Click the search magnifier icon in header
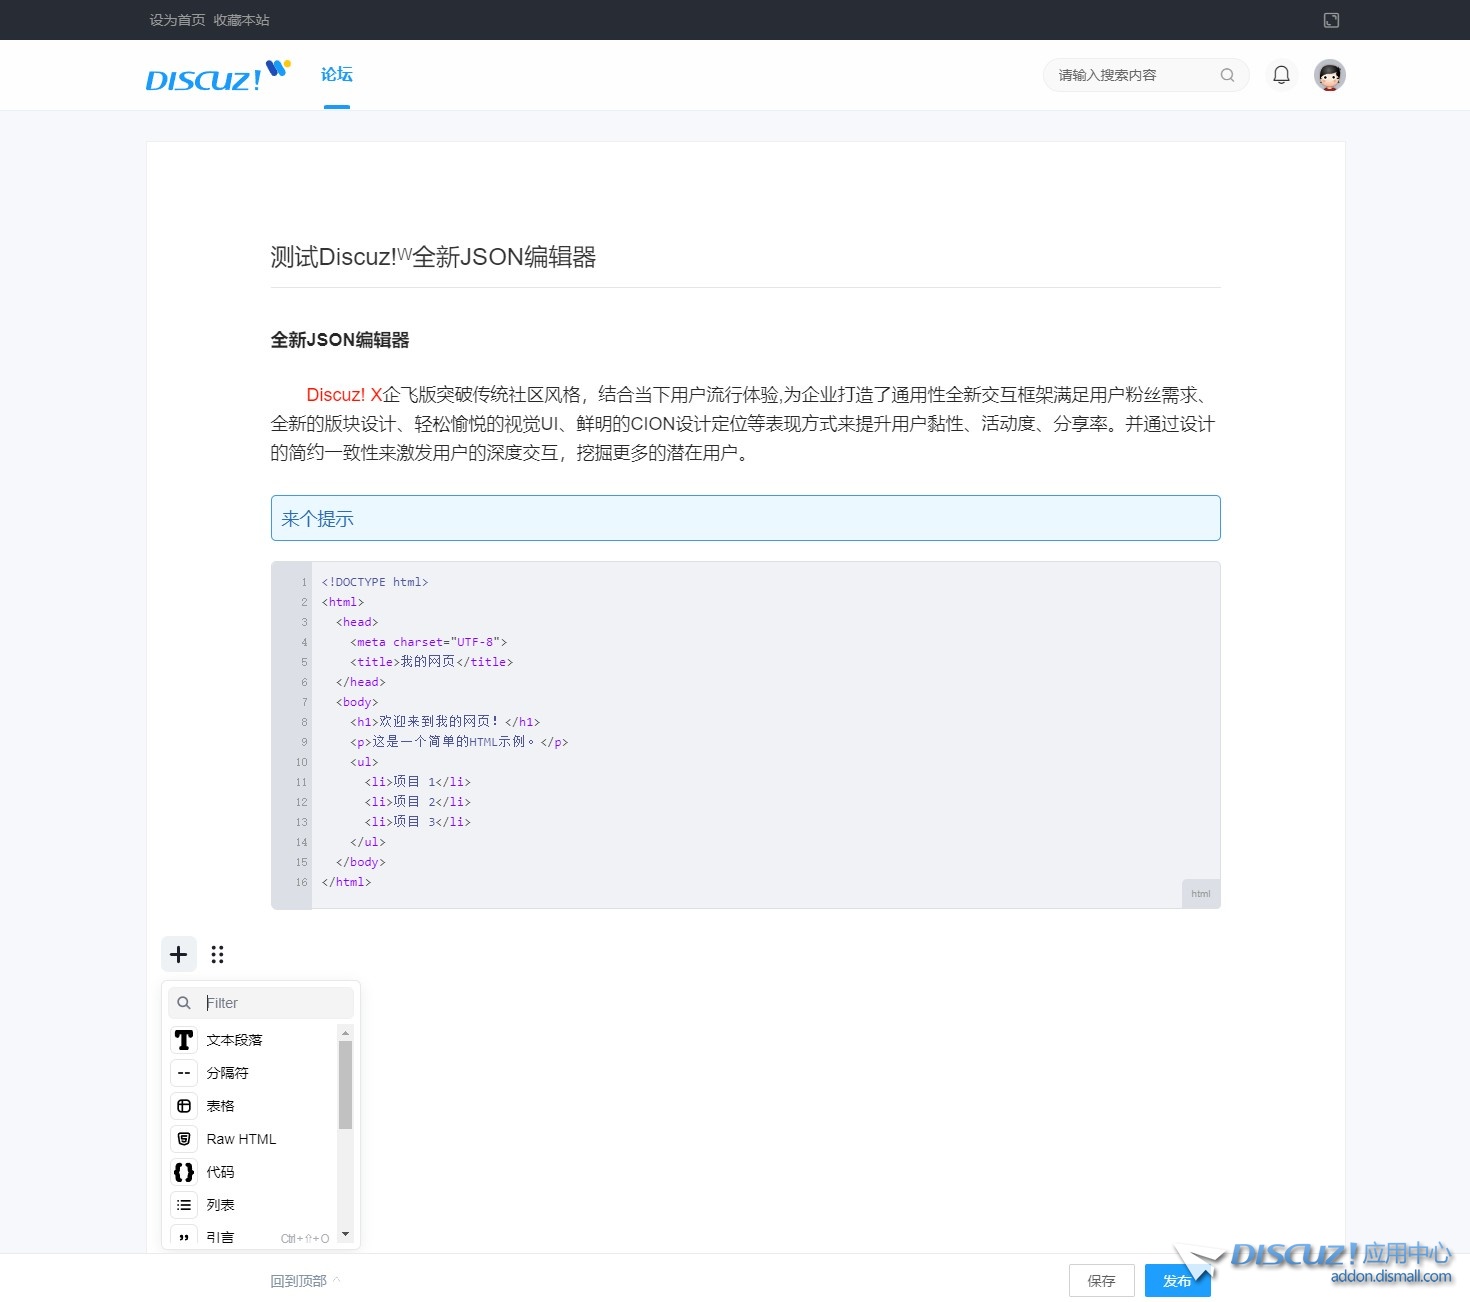Screen dimensions: 1470x1302 pos(1227,75)
